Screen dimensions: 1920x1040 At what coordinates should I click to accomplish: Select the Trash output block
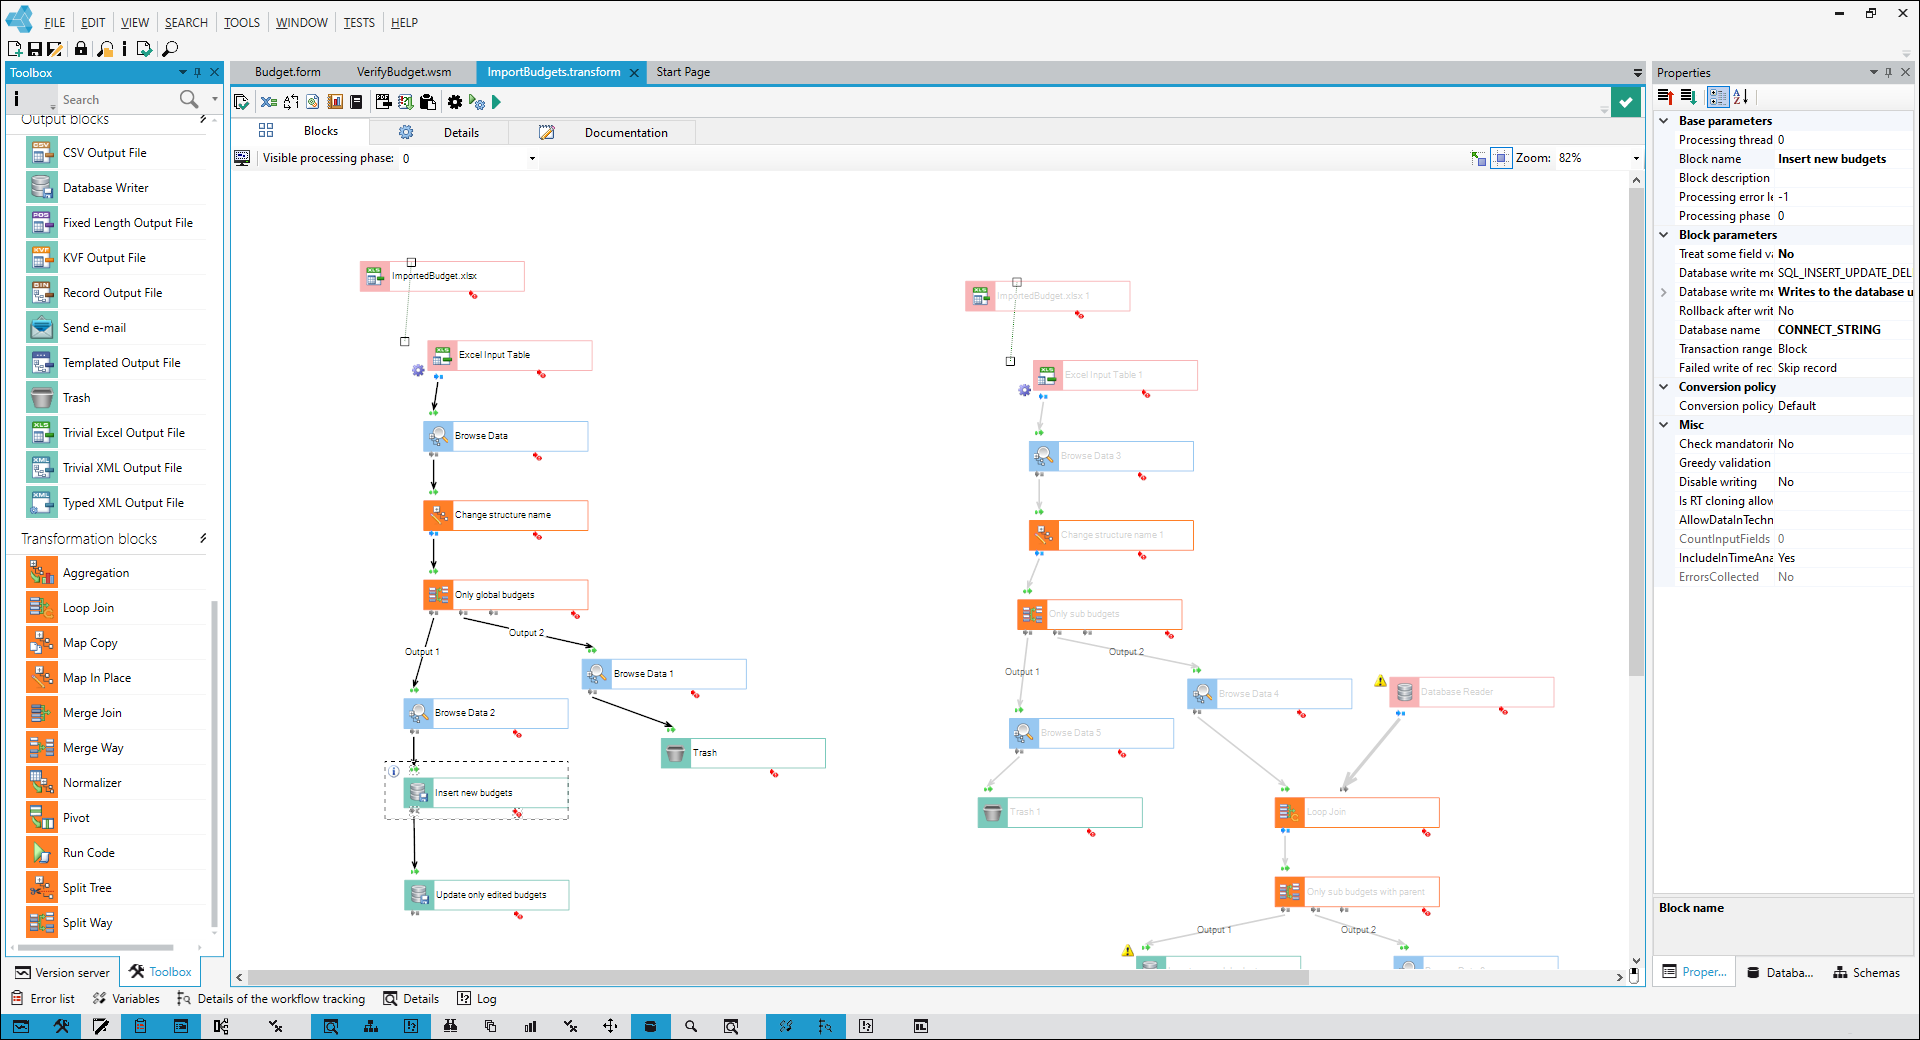pyautogui.click(x=75, y=397)
